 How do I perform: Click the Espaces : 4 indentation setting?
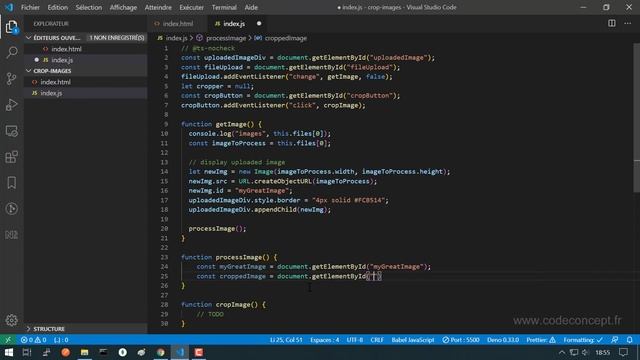pyautogui.click(x=324, y=340)
